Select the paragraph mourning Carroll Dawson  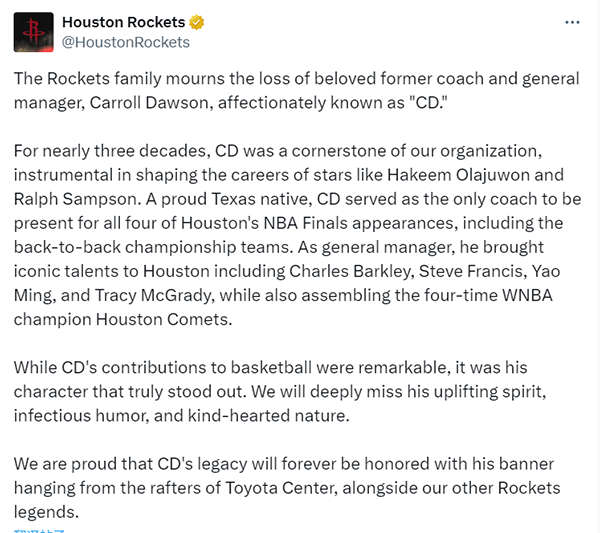pos(297,91)
